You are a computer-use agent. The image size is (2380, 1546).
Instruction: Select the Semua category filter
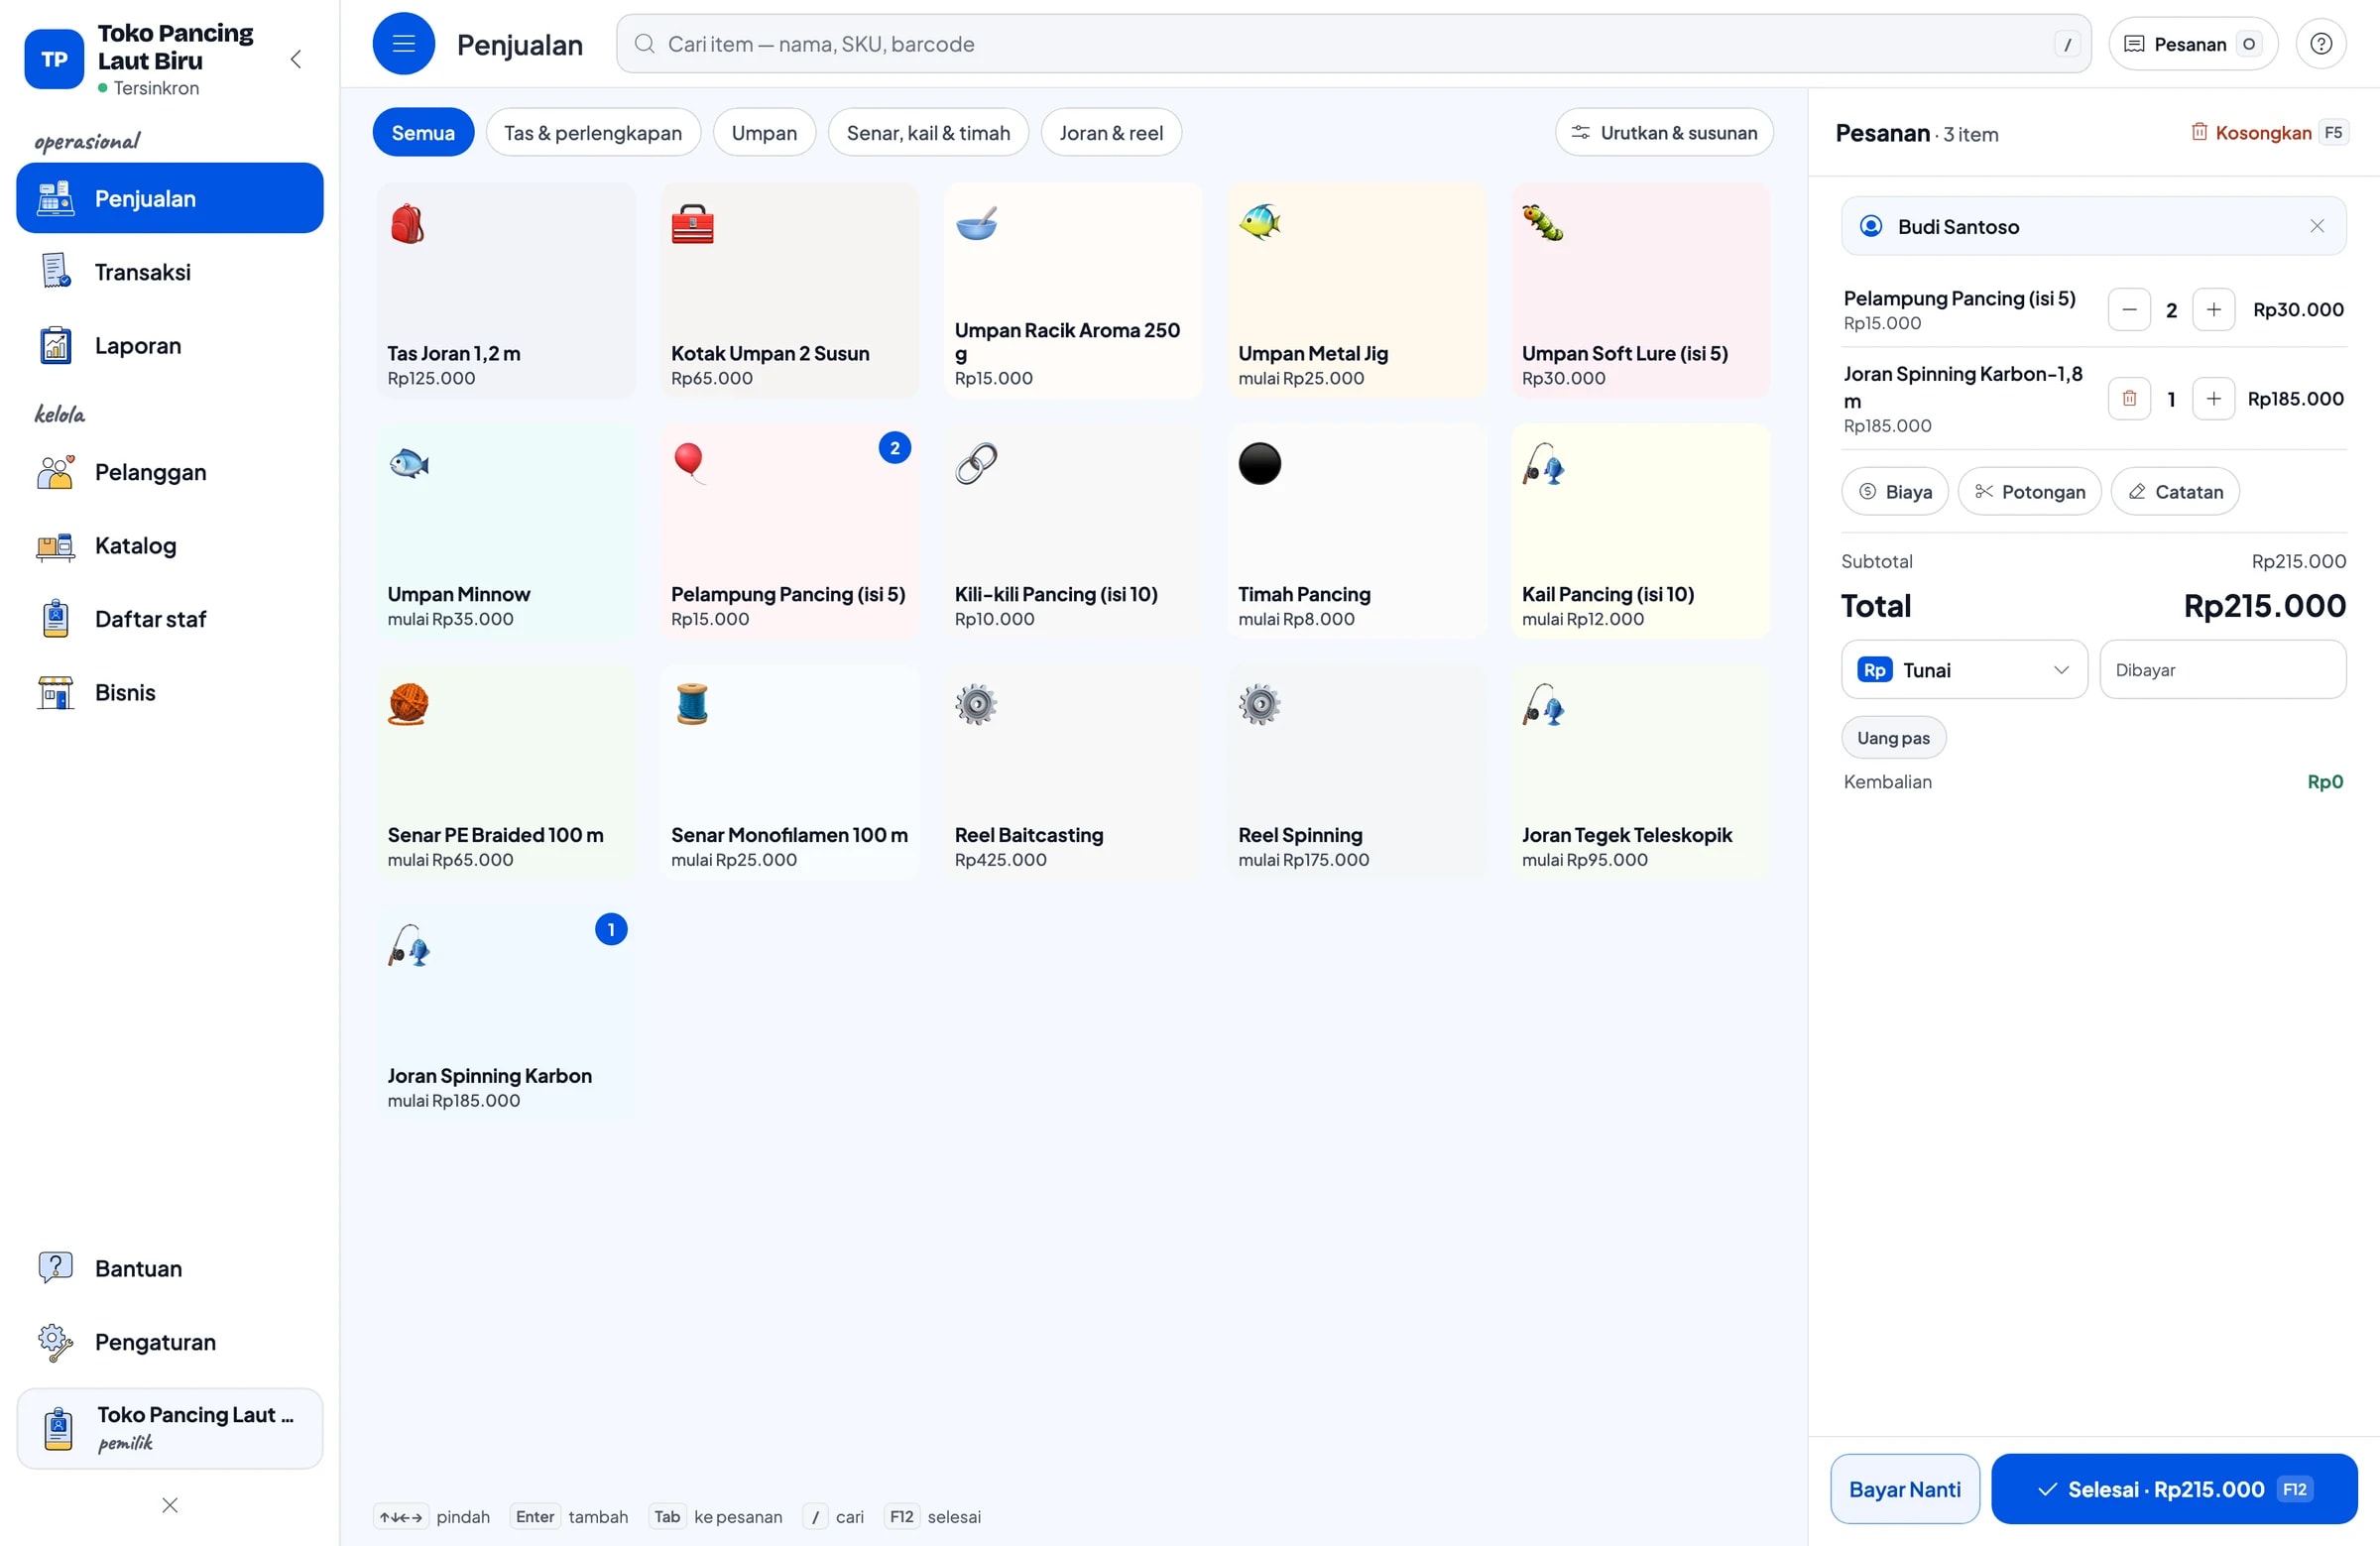point(423,133)
